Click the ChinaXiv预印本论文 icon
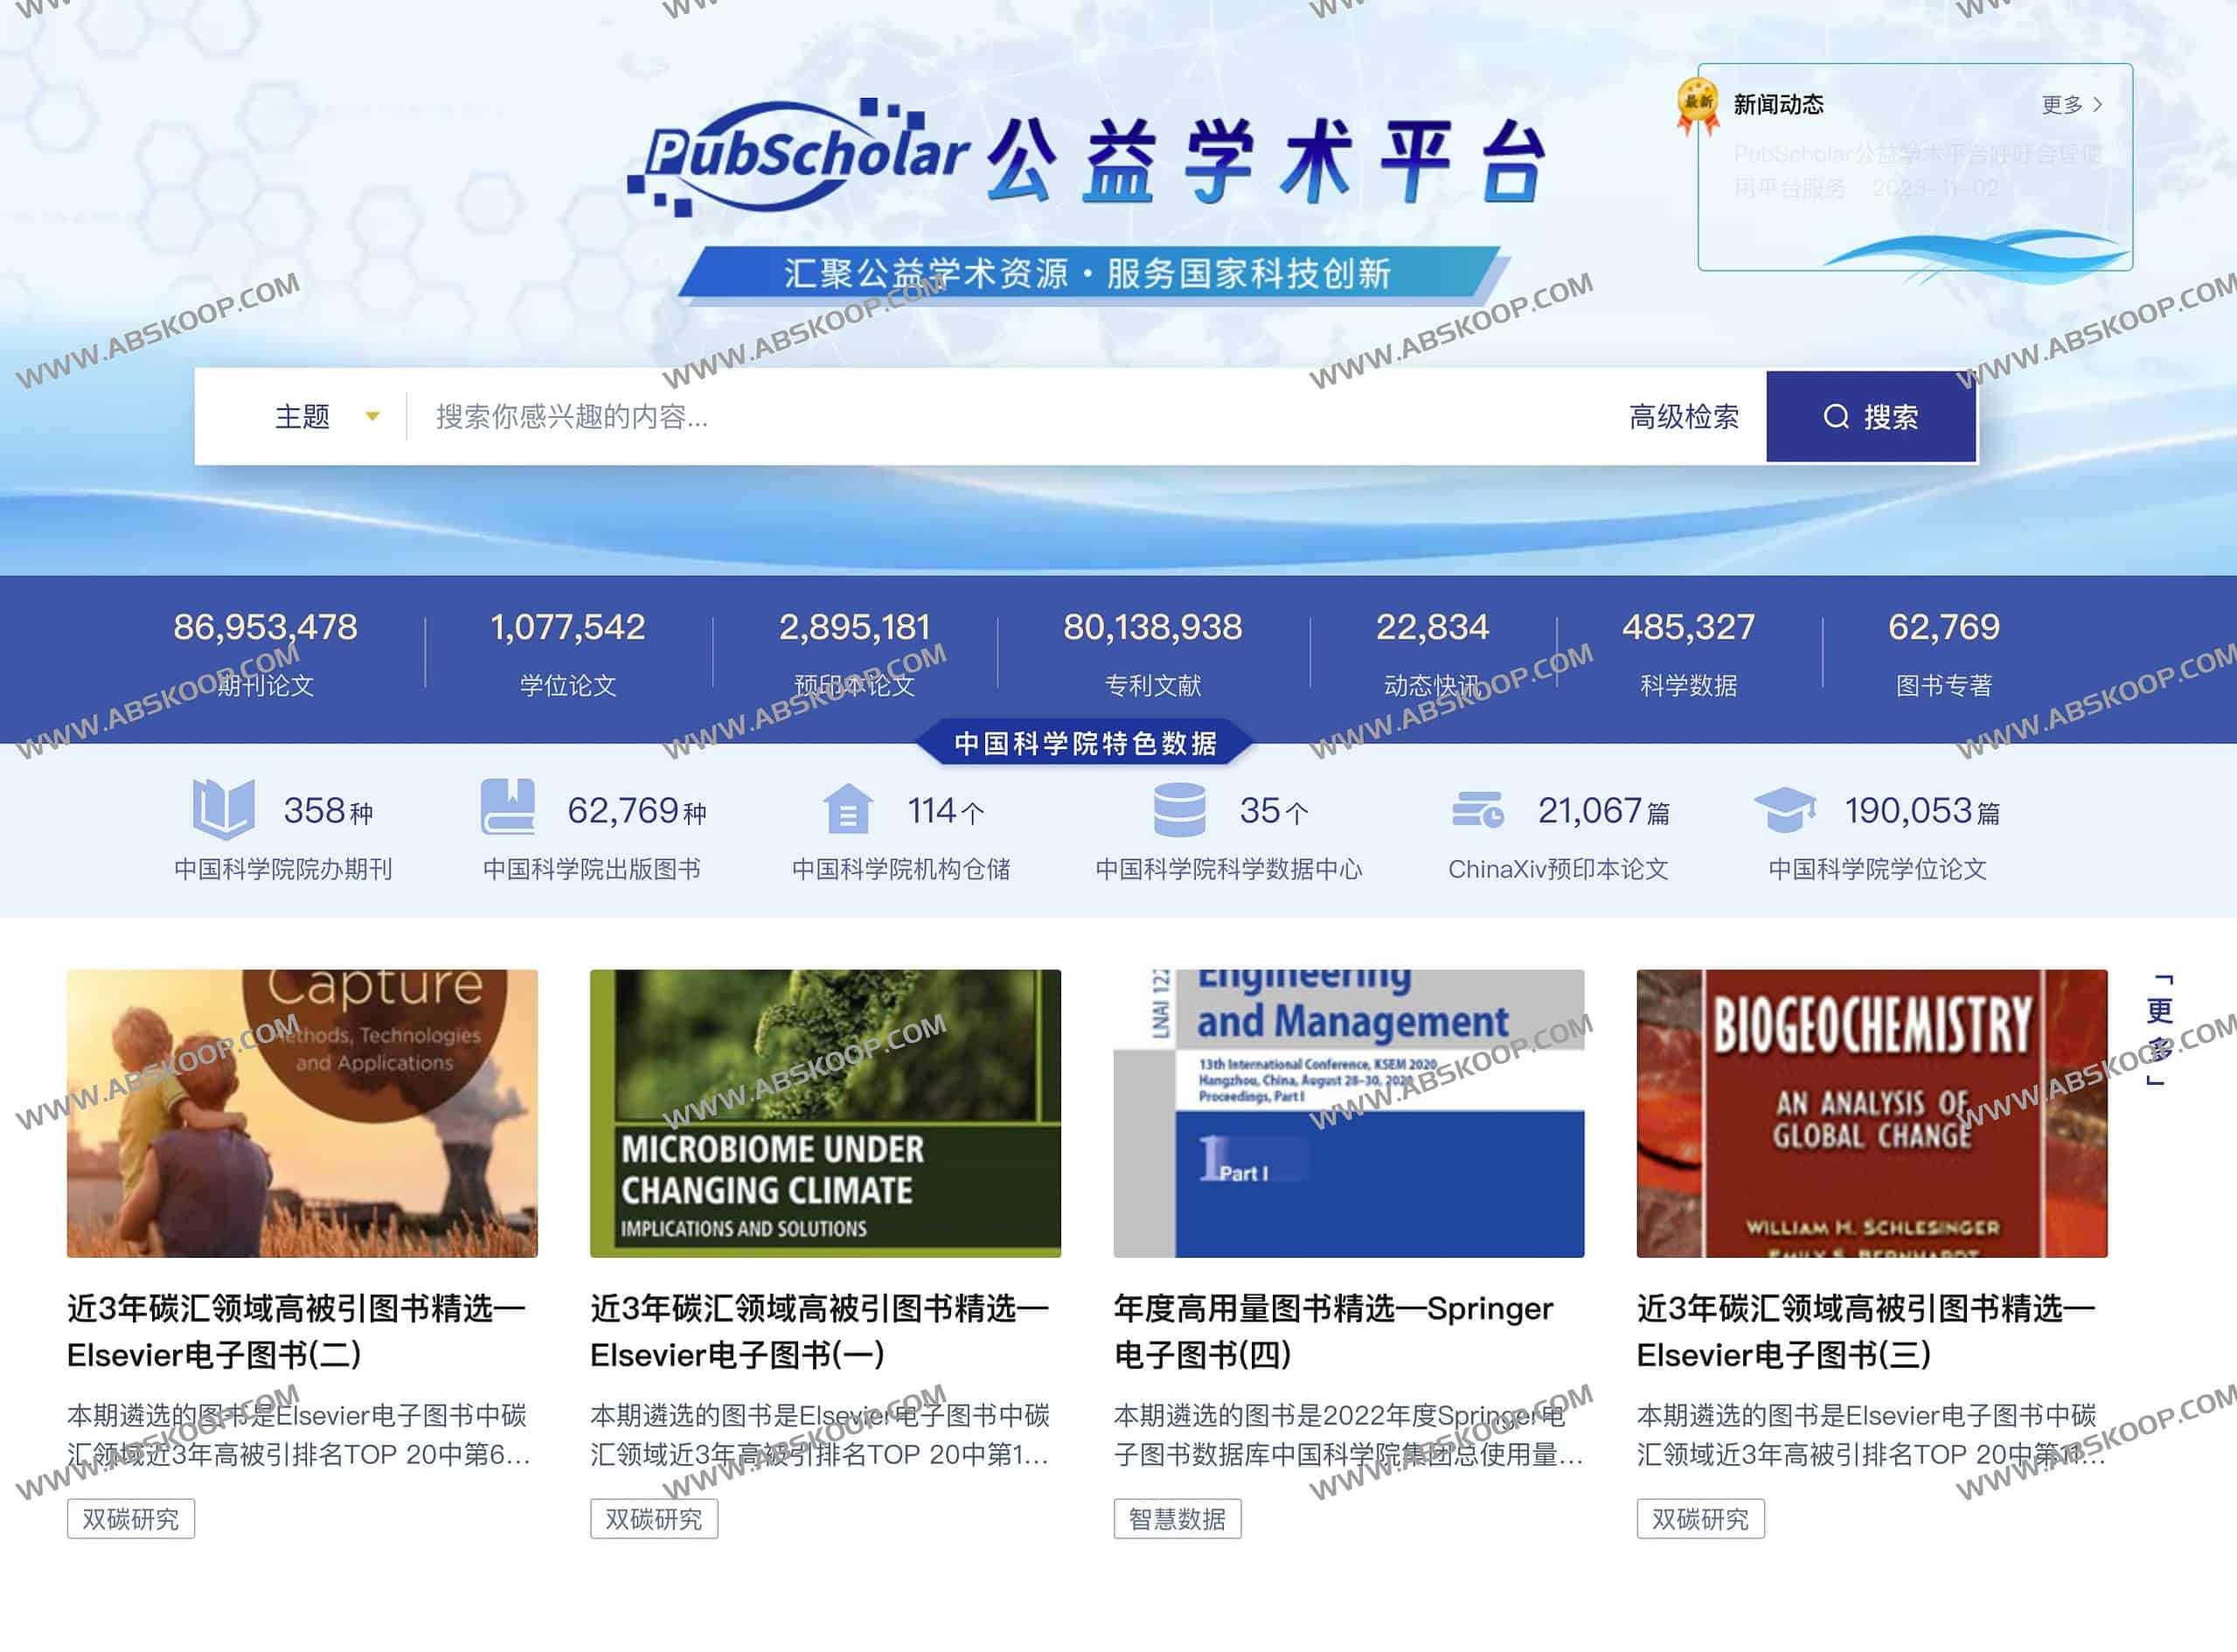Viewport: 2237px width, 1652px height. point(1480,810)
